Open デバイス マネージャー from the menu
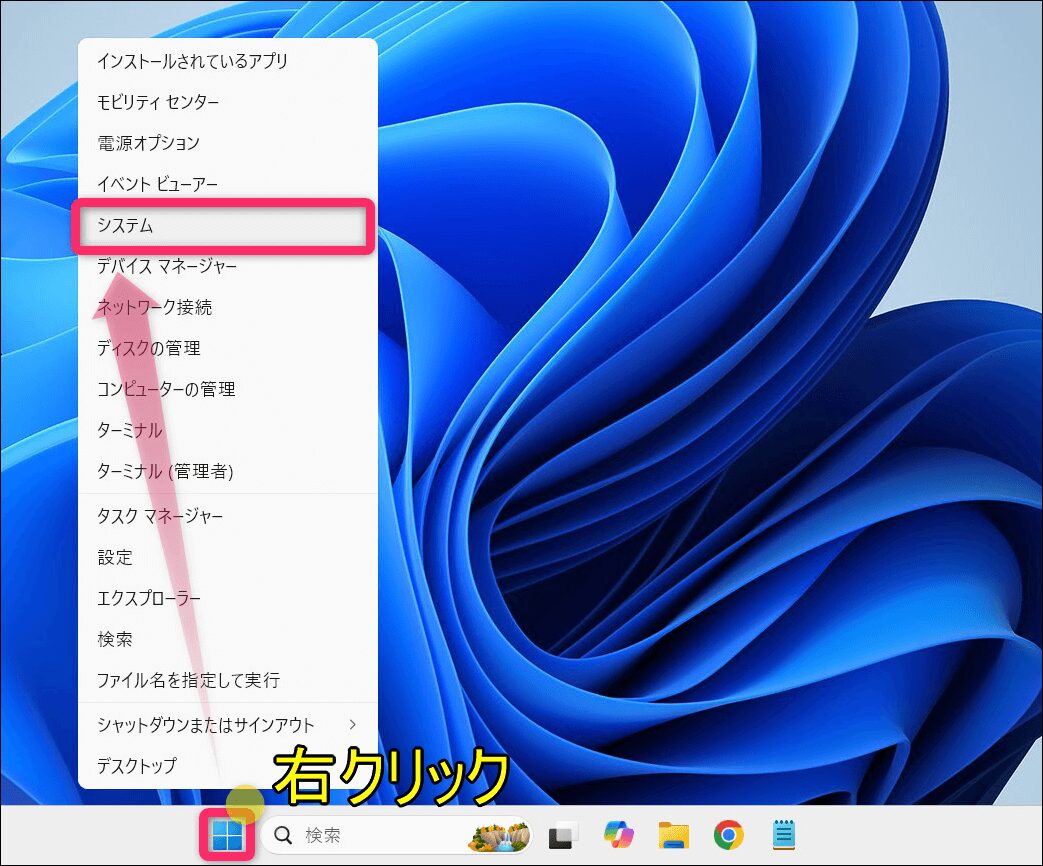This screenshot has width=1043, height=866. click(167, 267)
